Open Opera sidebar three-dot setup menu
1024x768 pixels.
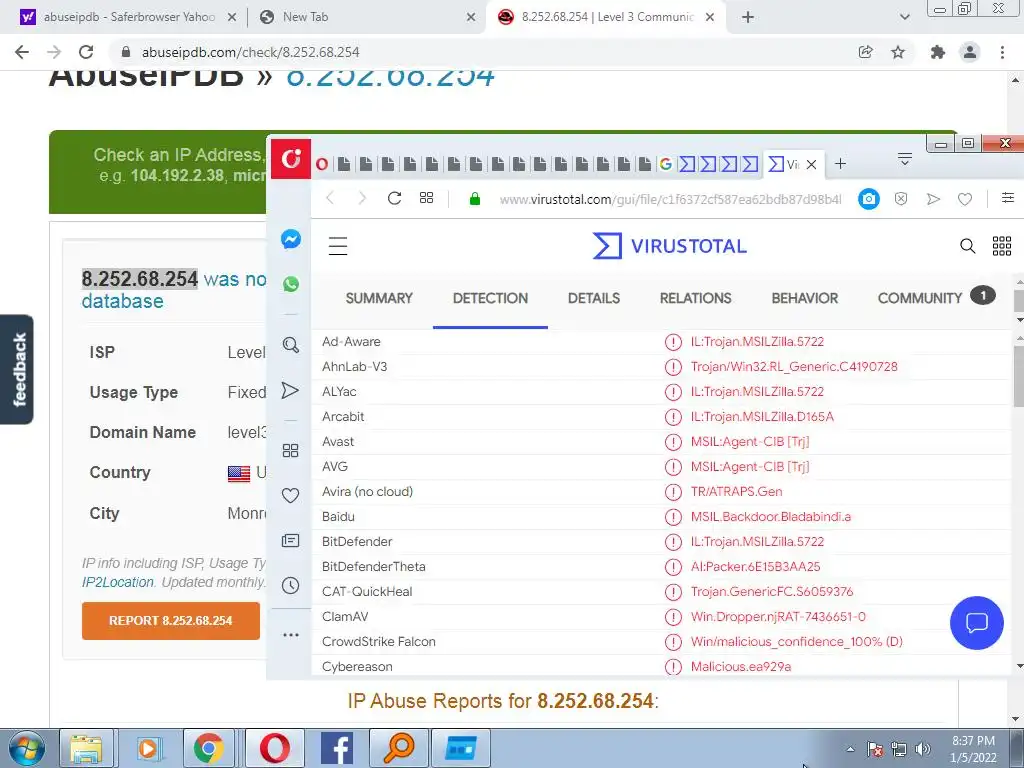pyautogui.click(x=291, y=635)
